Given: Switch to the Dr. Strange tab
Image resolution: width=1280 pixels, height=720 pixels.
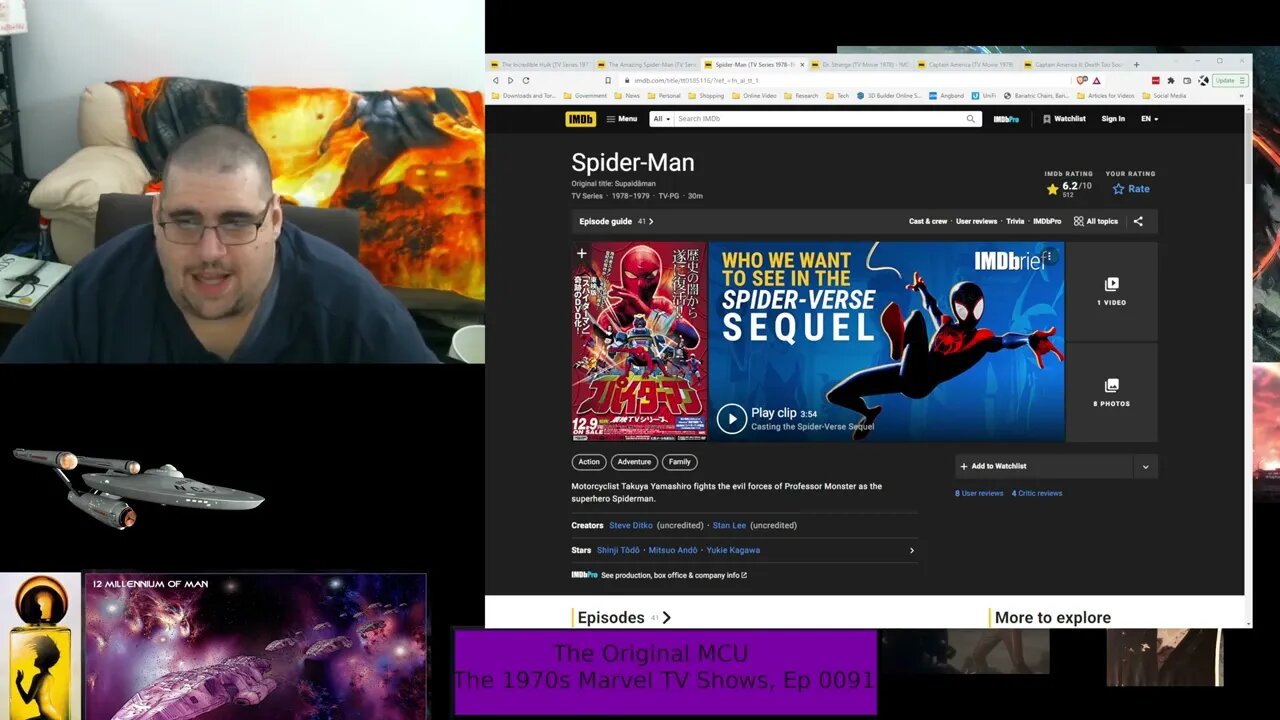Looking at the screenshot, I should pos(860,64).
